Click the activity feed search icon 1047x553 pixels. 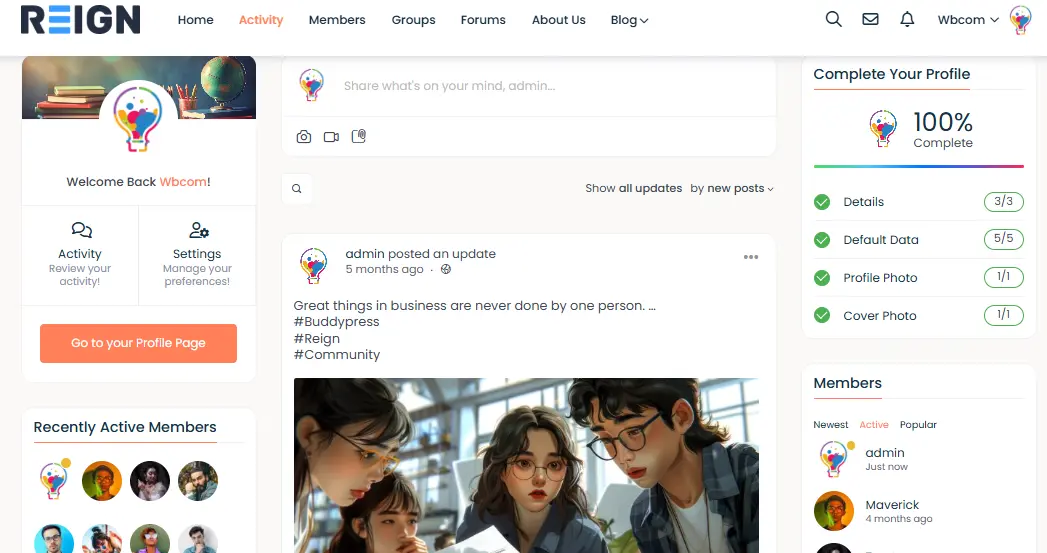click(x=297, y=189)
